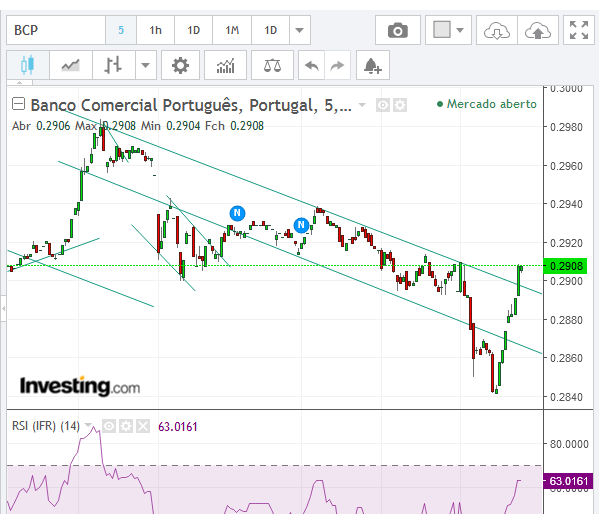Expand the left side panel arrow
Screen dimensions: 601x514
pyautogui.click(x=3, y=308)
